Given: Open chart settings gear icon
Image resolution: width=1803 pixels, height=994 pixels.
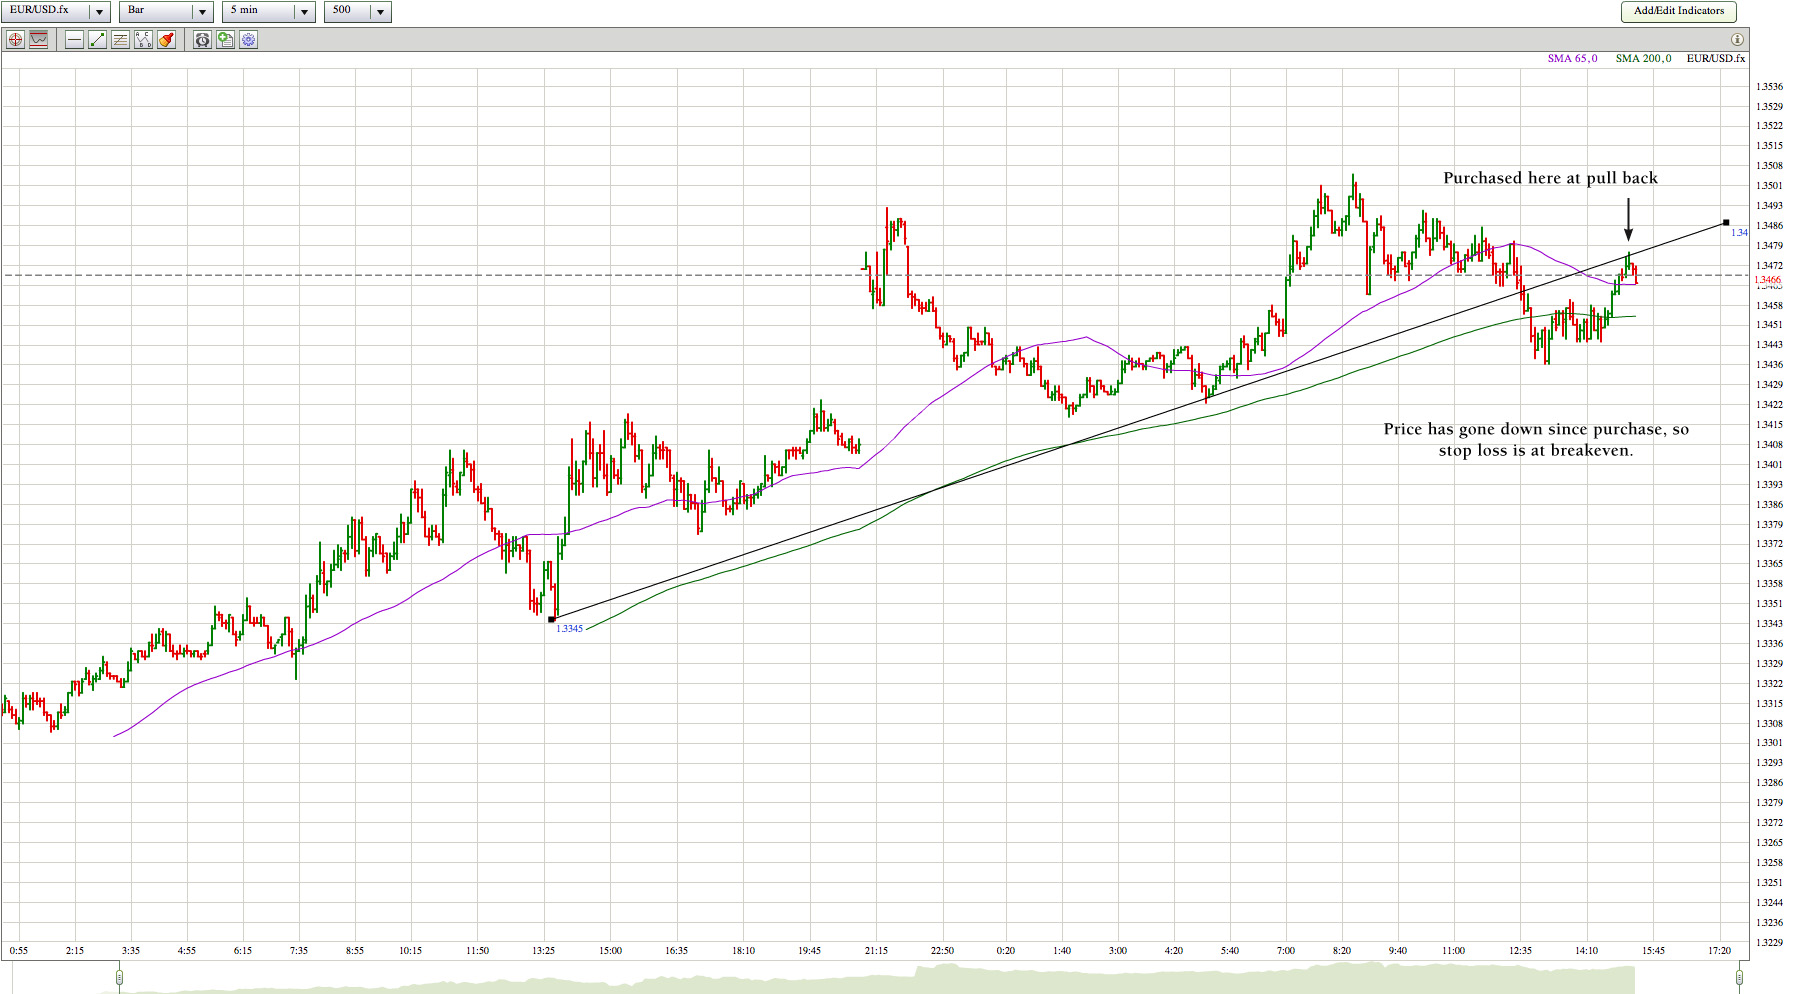Looking at the screenshot, I should coord(248,40).
